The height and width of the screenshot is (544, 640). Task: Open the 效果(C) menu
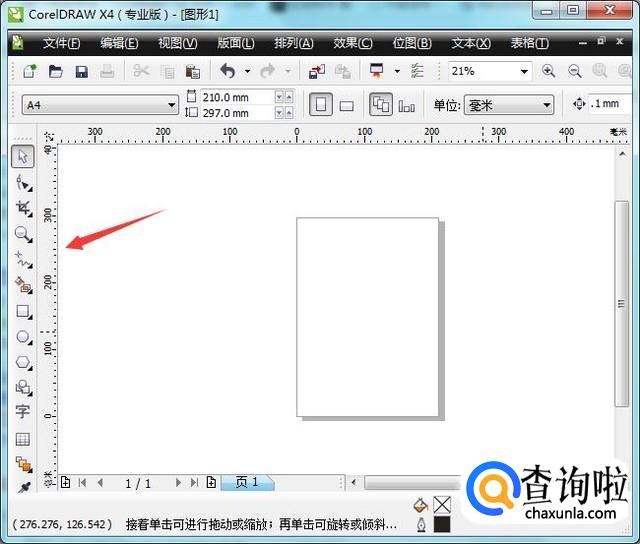(353, 43)
